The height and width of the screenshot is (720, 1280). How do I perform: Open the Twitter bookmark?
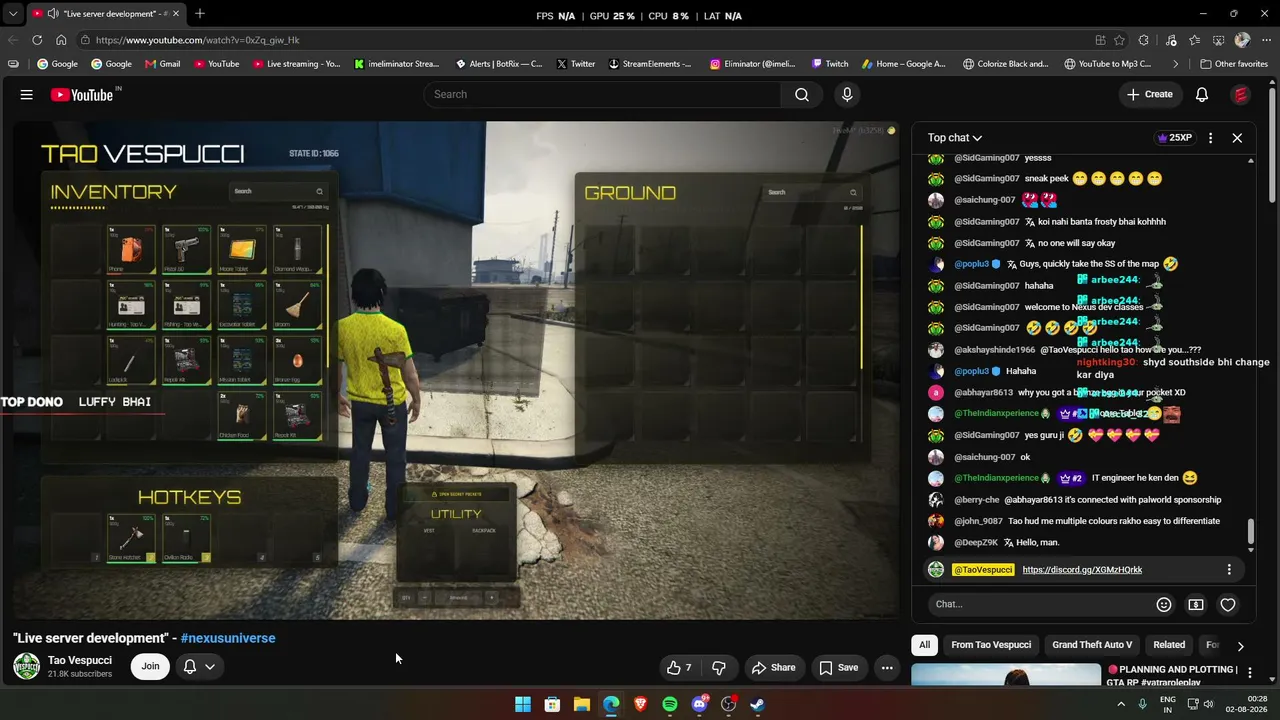(575, 64)
